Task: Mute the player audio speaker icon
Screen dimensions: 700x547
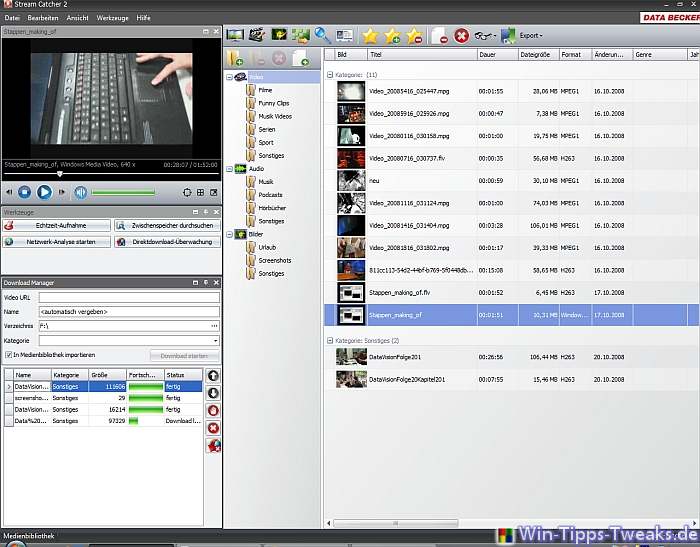Action: click(80, 192)
